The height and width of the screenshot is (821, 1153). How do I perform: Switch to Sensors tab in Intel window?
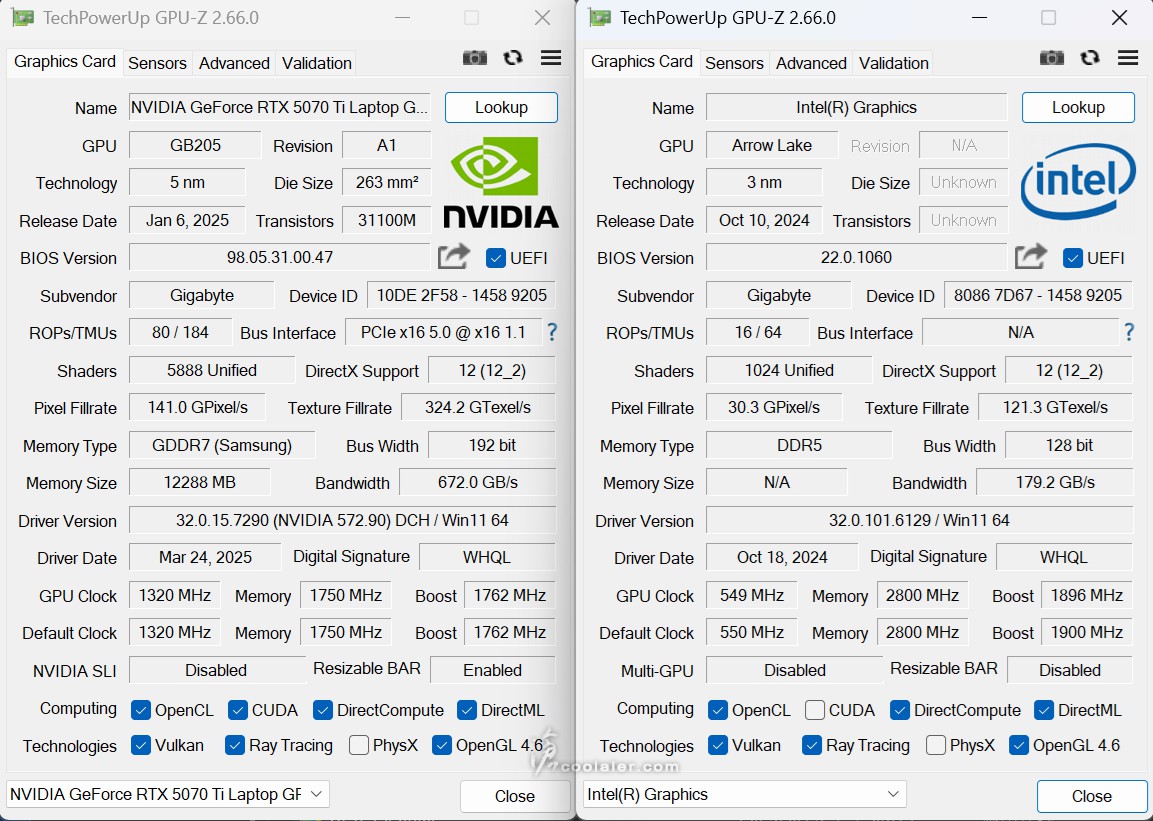tap(735, 63)
